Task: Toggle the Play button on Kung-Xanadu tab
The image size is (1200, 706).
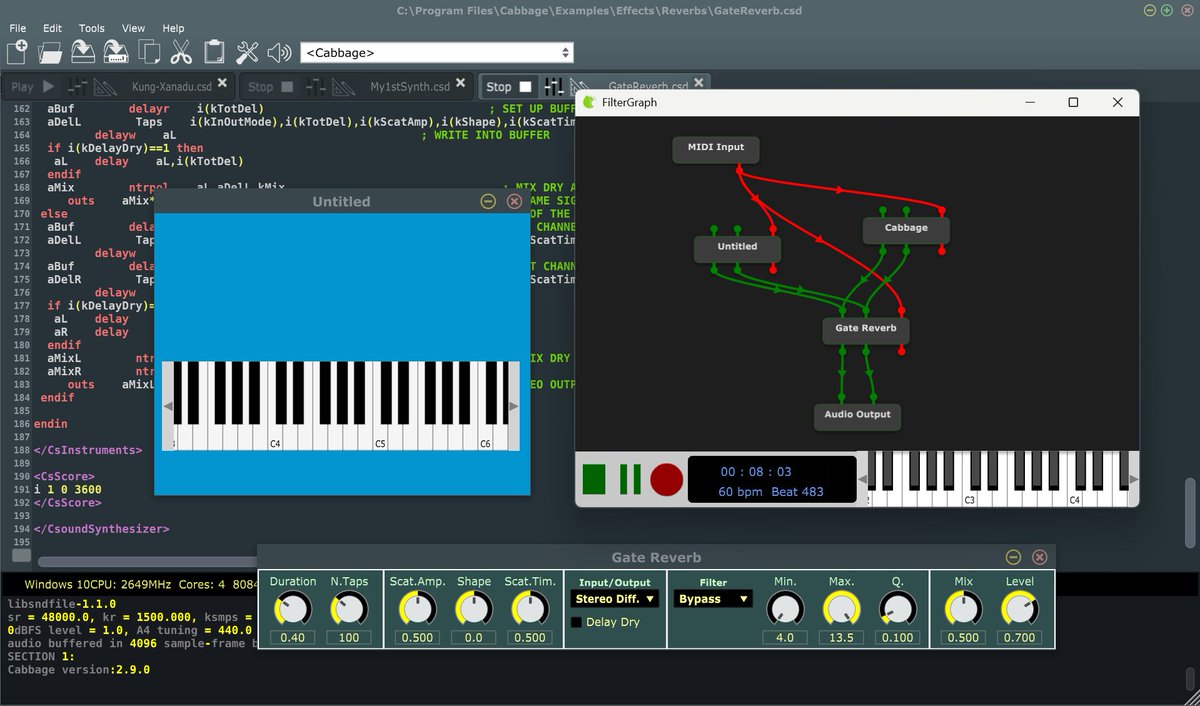Action: pyautogui.click(x=33, y=87)
